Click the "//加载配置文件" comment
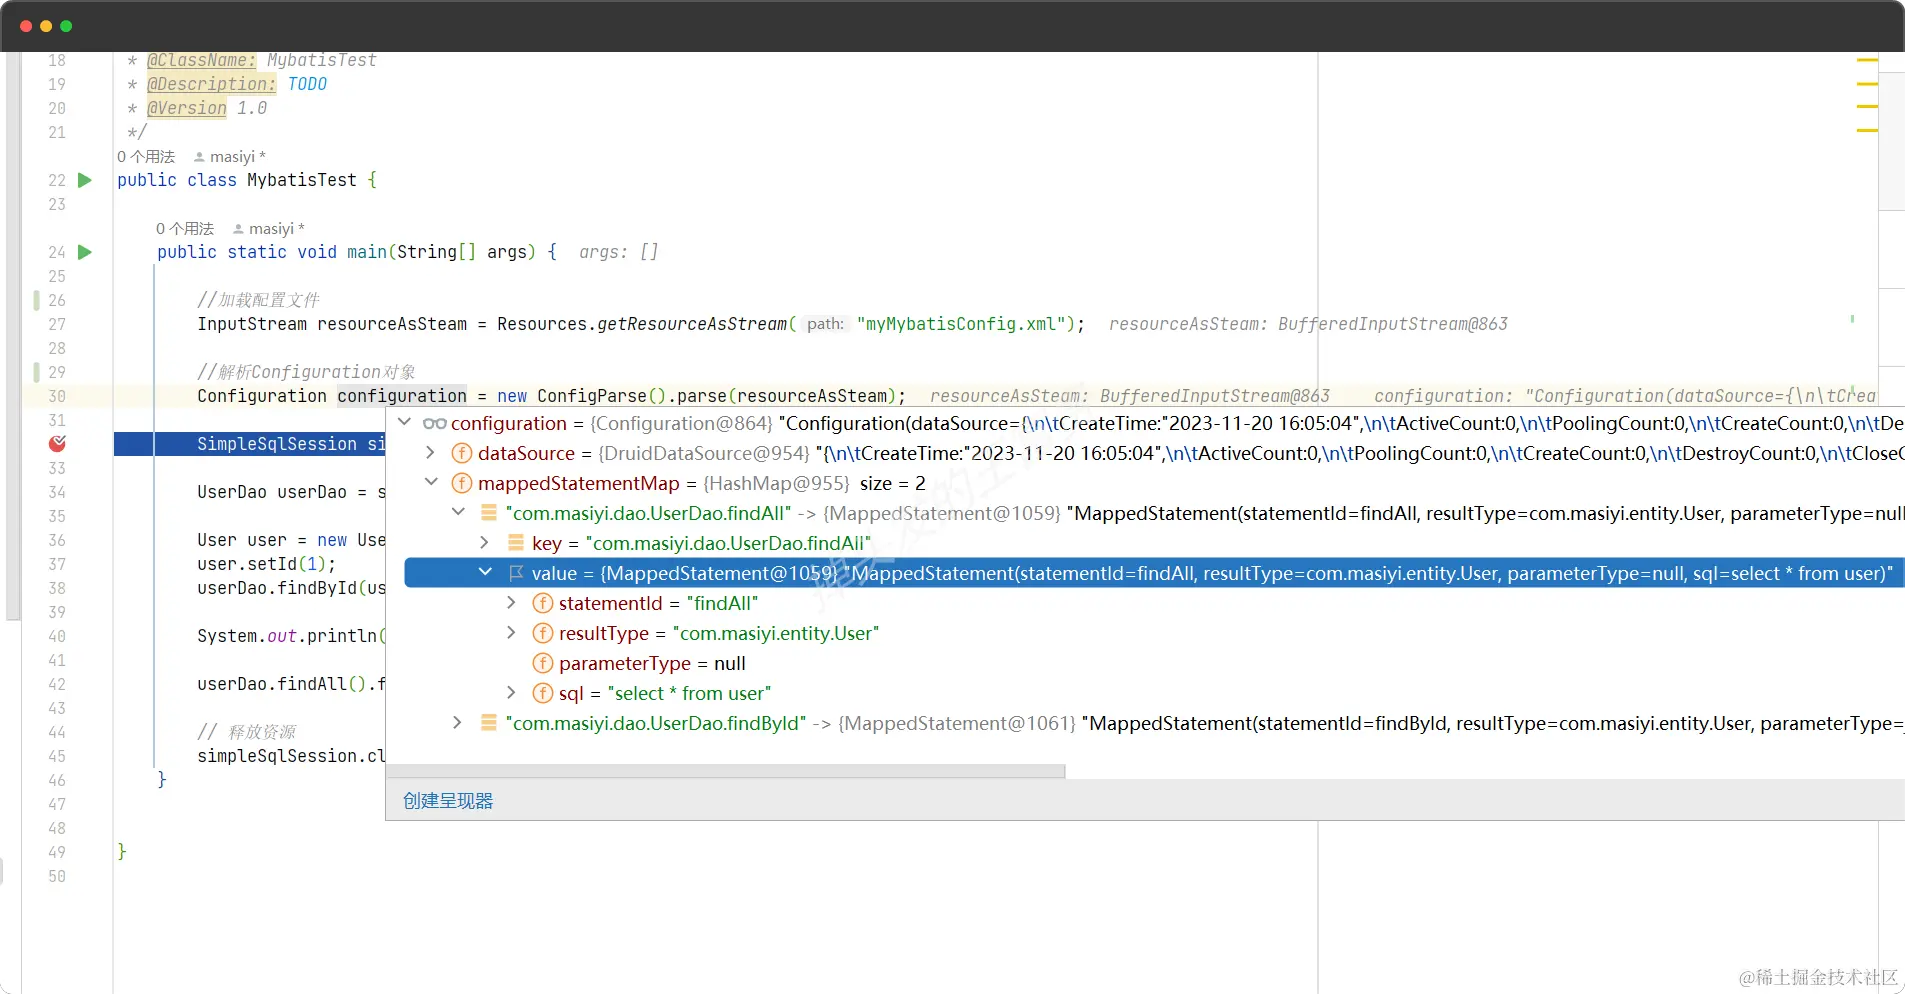Screen dimensions: 1905x994 pos(259,300)
